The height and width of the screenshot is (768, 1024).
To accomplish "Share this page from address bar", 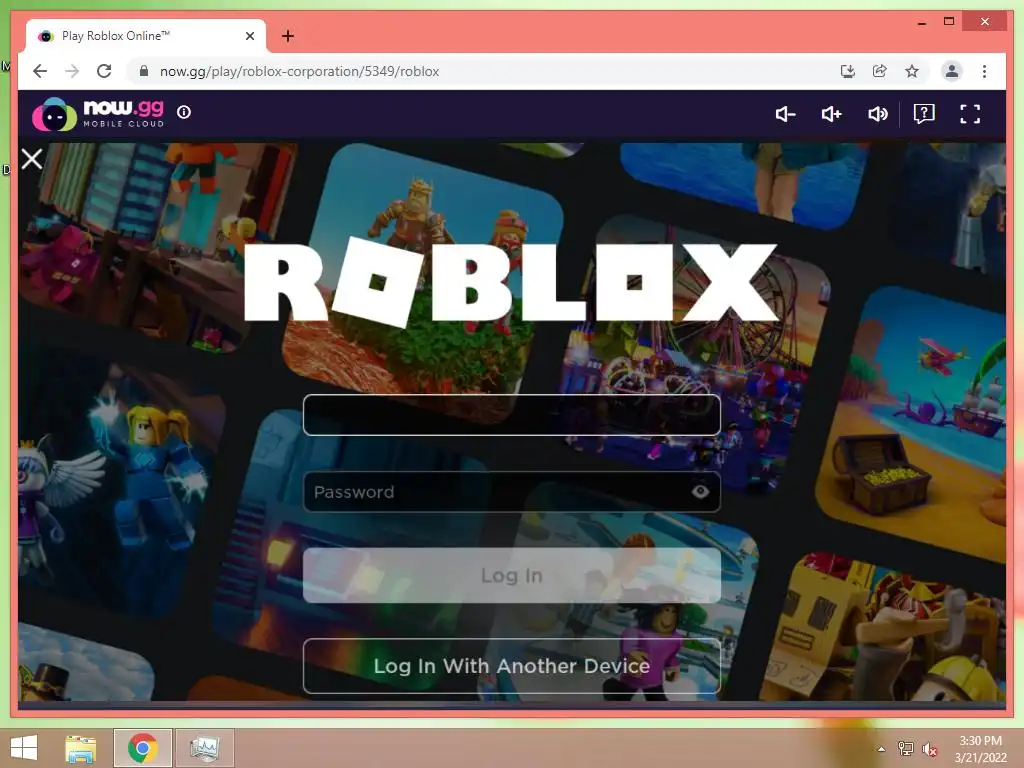I will [x=880, y=71].
